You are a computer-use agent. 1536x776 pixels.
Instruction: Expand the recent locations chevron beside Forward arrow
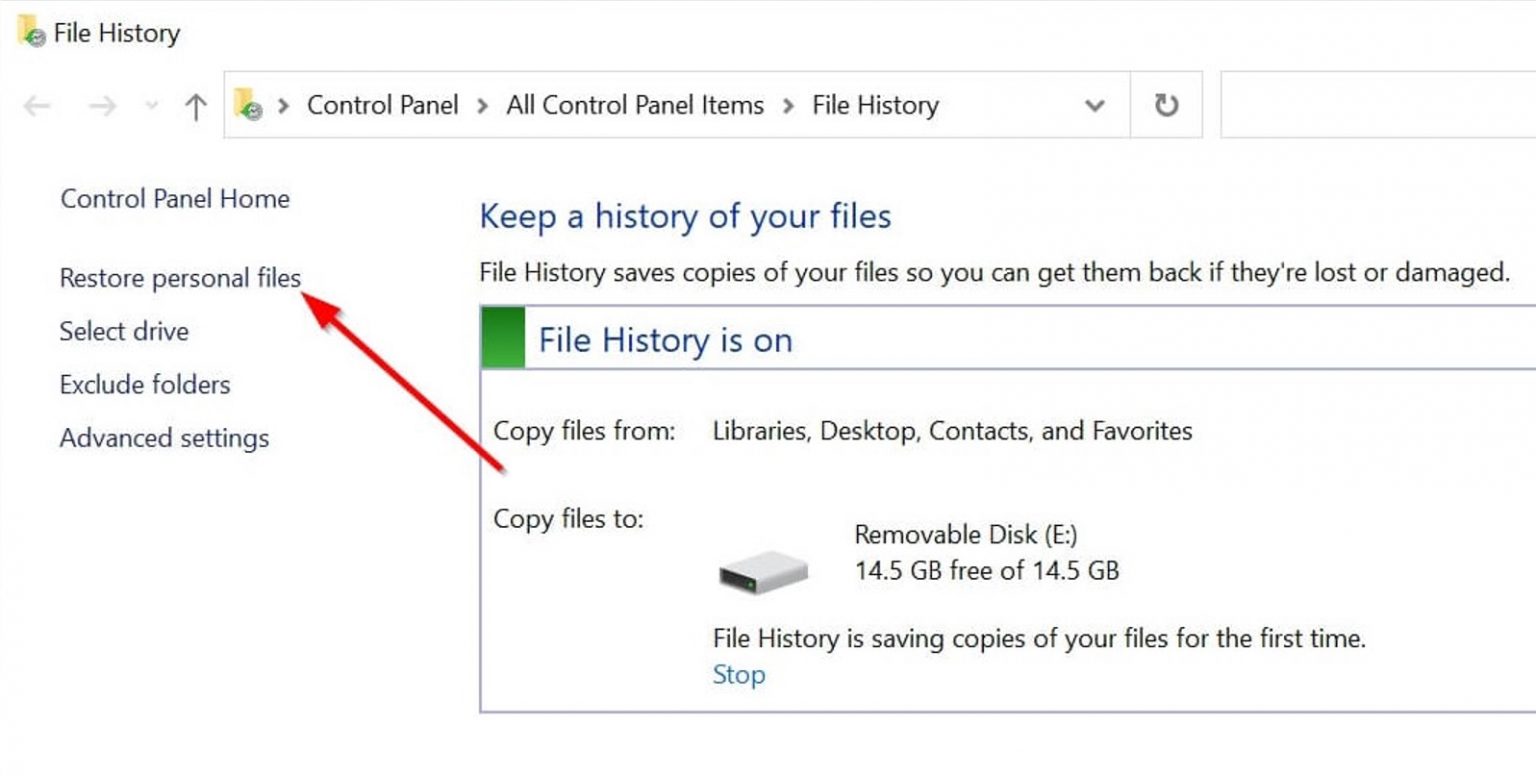pos(150,105)
